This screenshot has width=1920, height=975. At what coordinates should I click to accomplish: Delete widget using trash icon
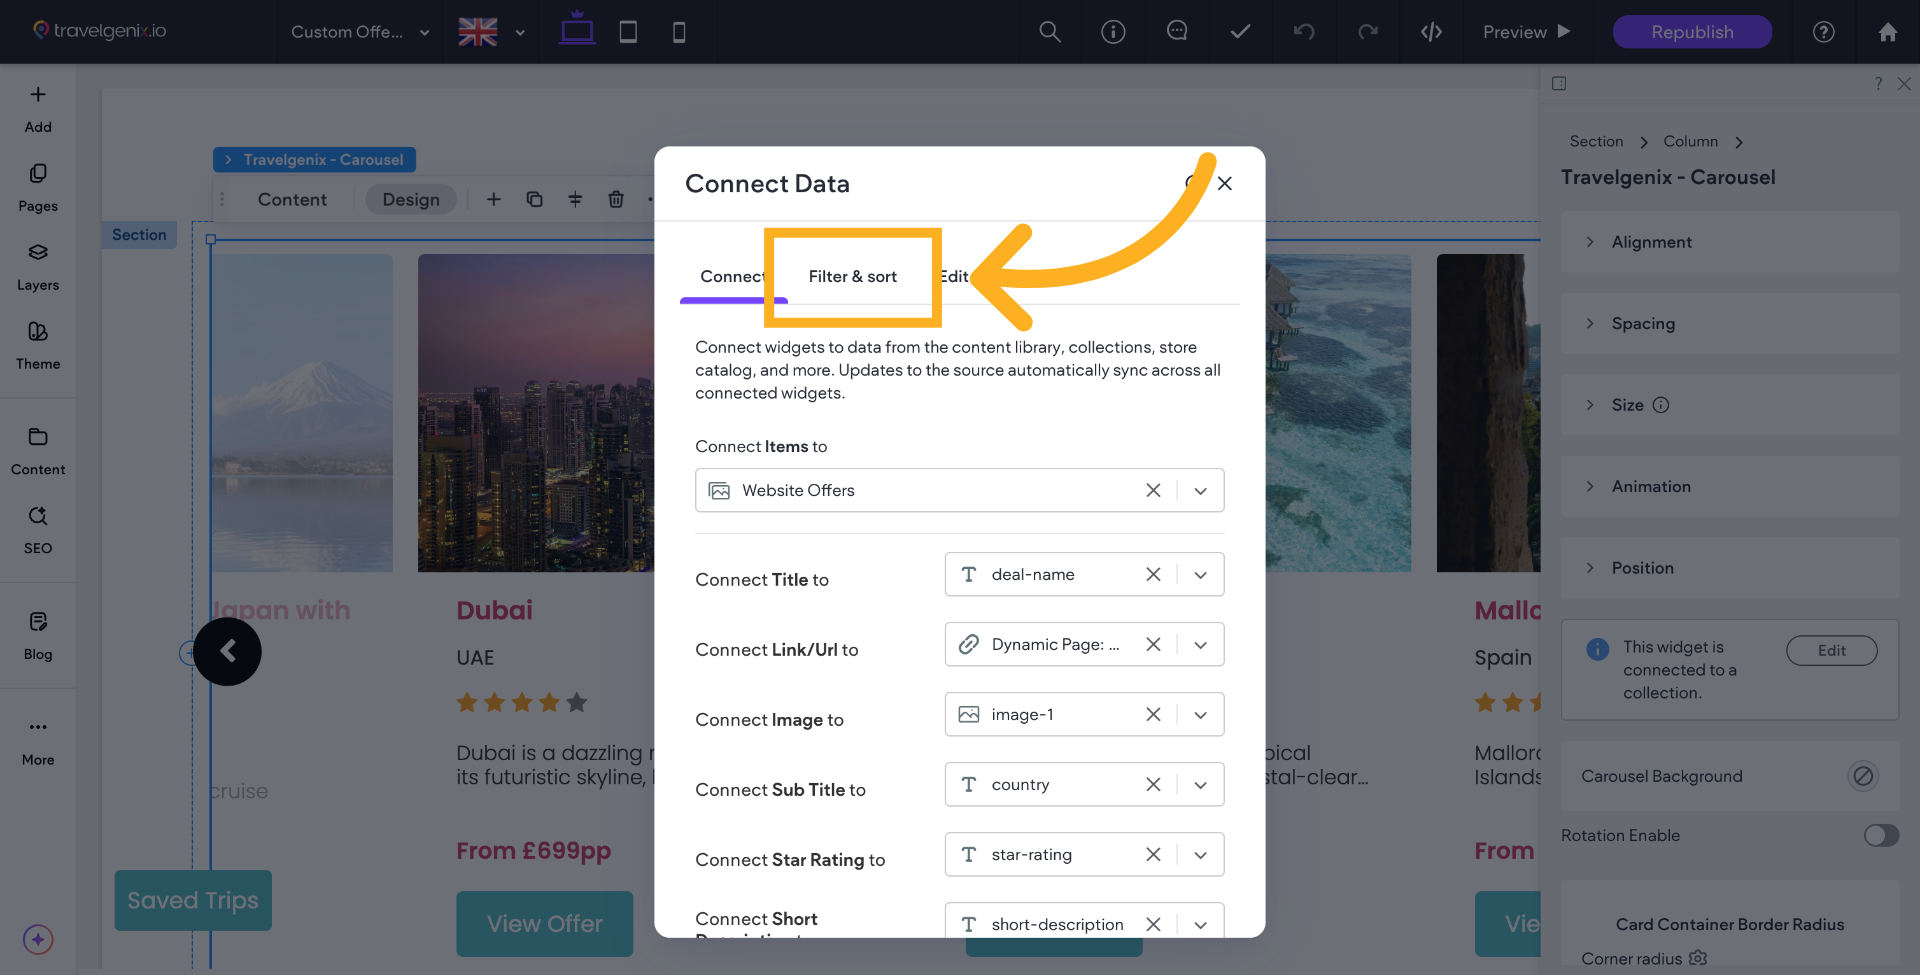[x=616, y=199]
